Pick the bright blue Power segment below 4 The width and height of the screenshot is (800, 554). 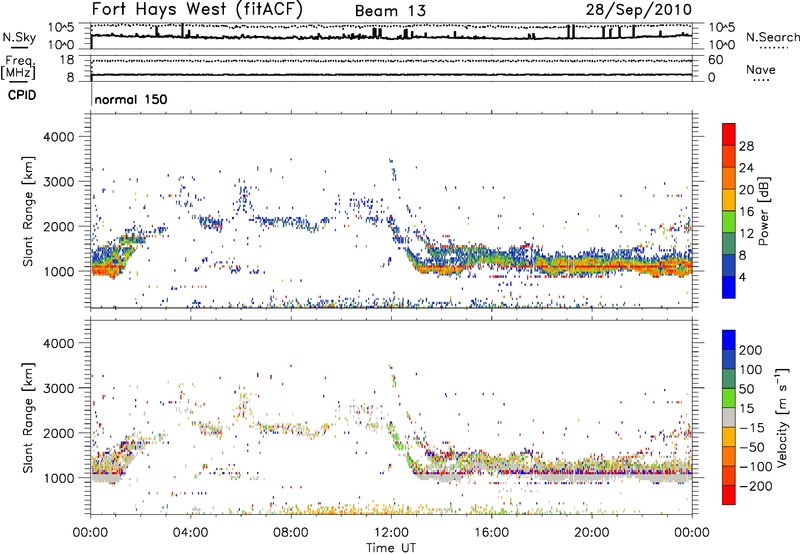point(729,287)
